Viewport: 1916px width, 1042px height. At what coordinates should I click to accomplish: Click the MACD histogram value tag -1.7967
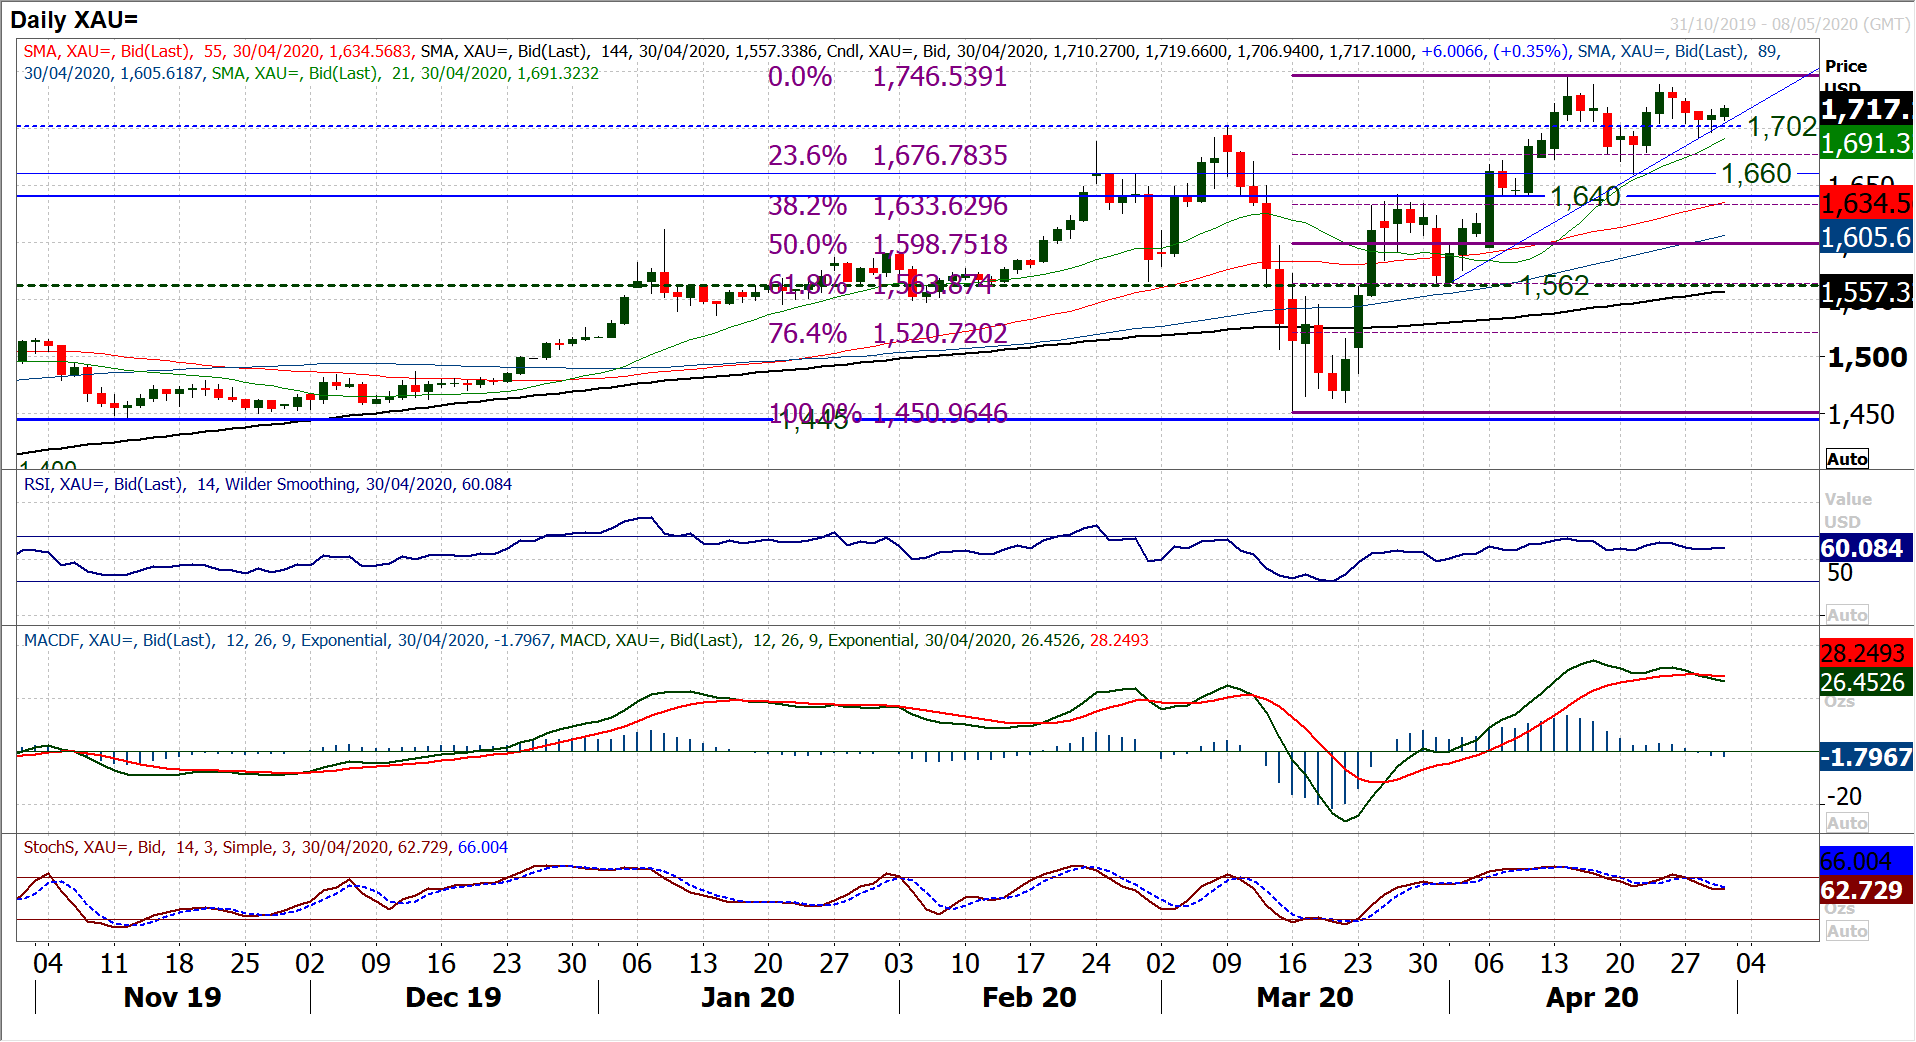coord(1866,758)
